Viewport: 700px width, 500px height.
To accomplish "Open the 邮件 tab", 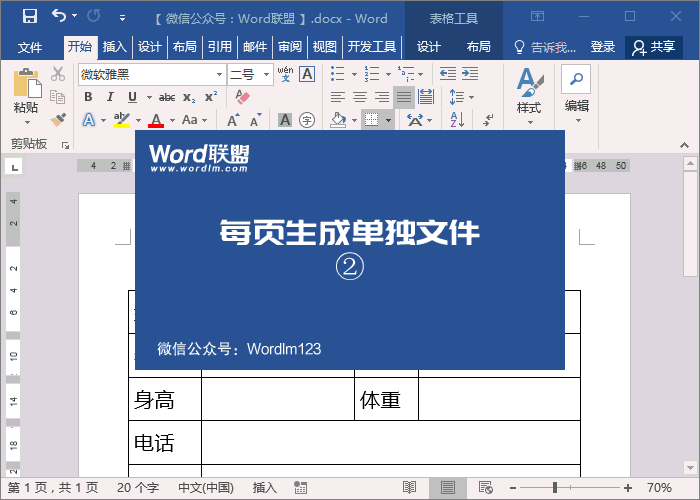I will click(x=255, y=46).
